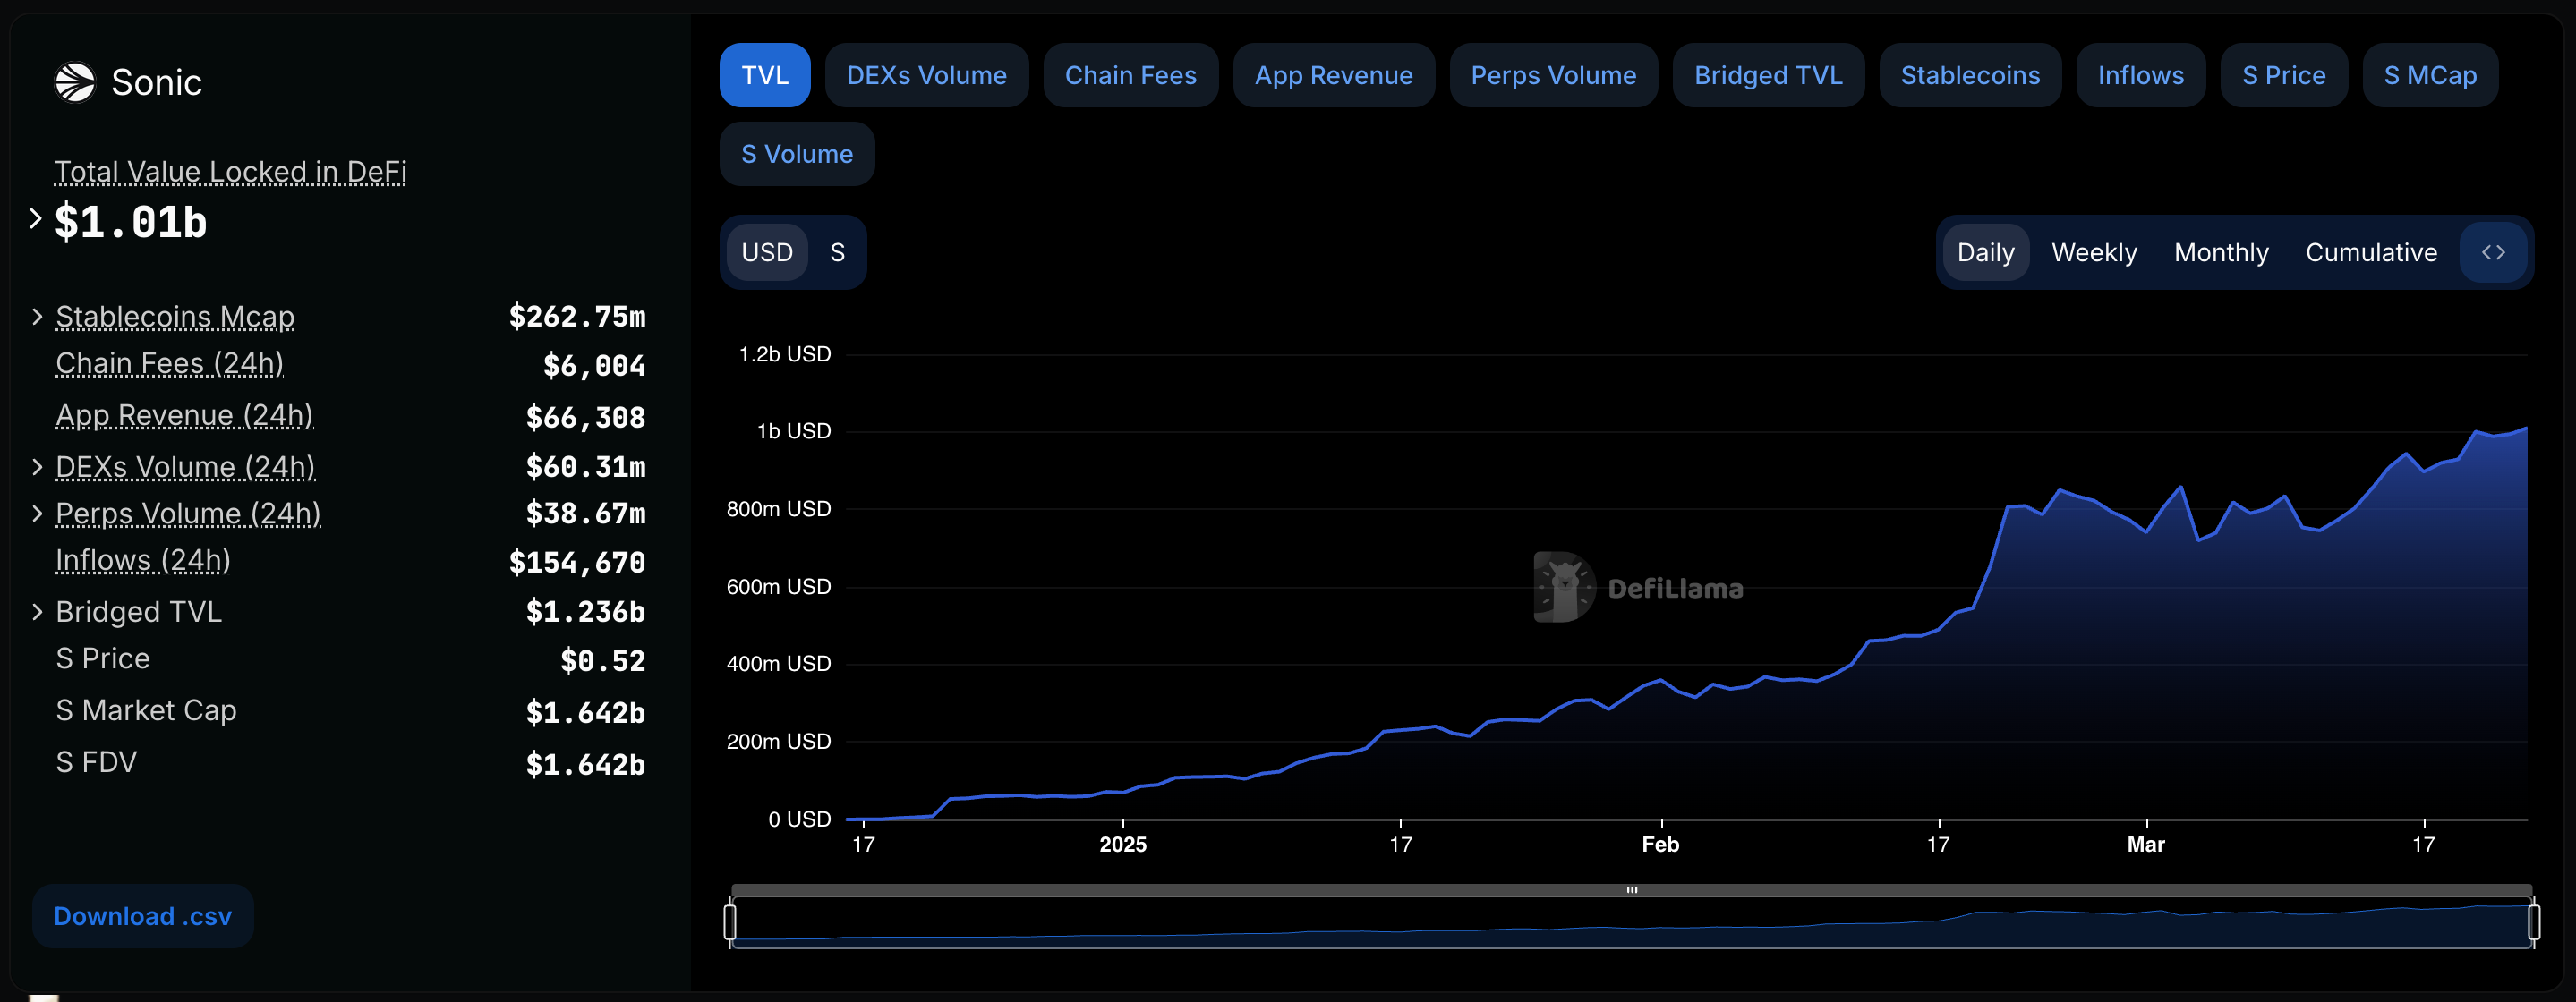Download the .csv data file
Image resolution: width=2576 pixels, height=1002 pixels.
[142, 916]
